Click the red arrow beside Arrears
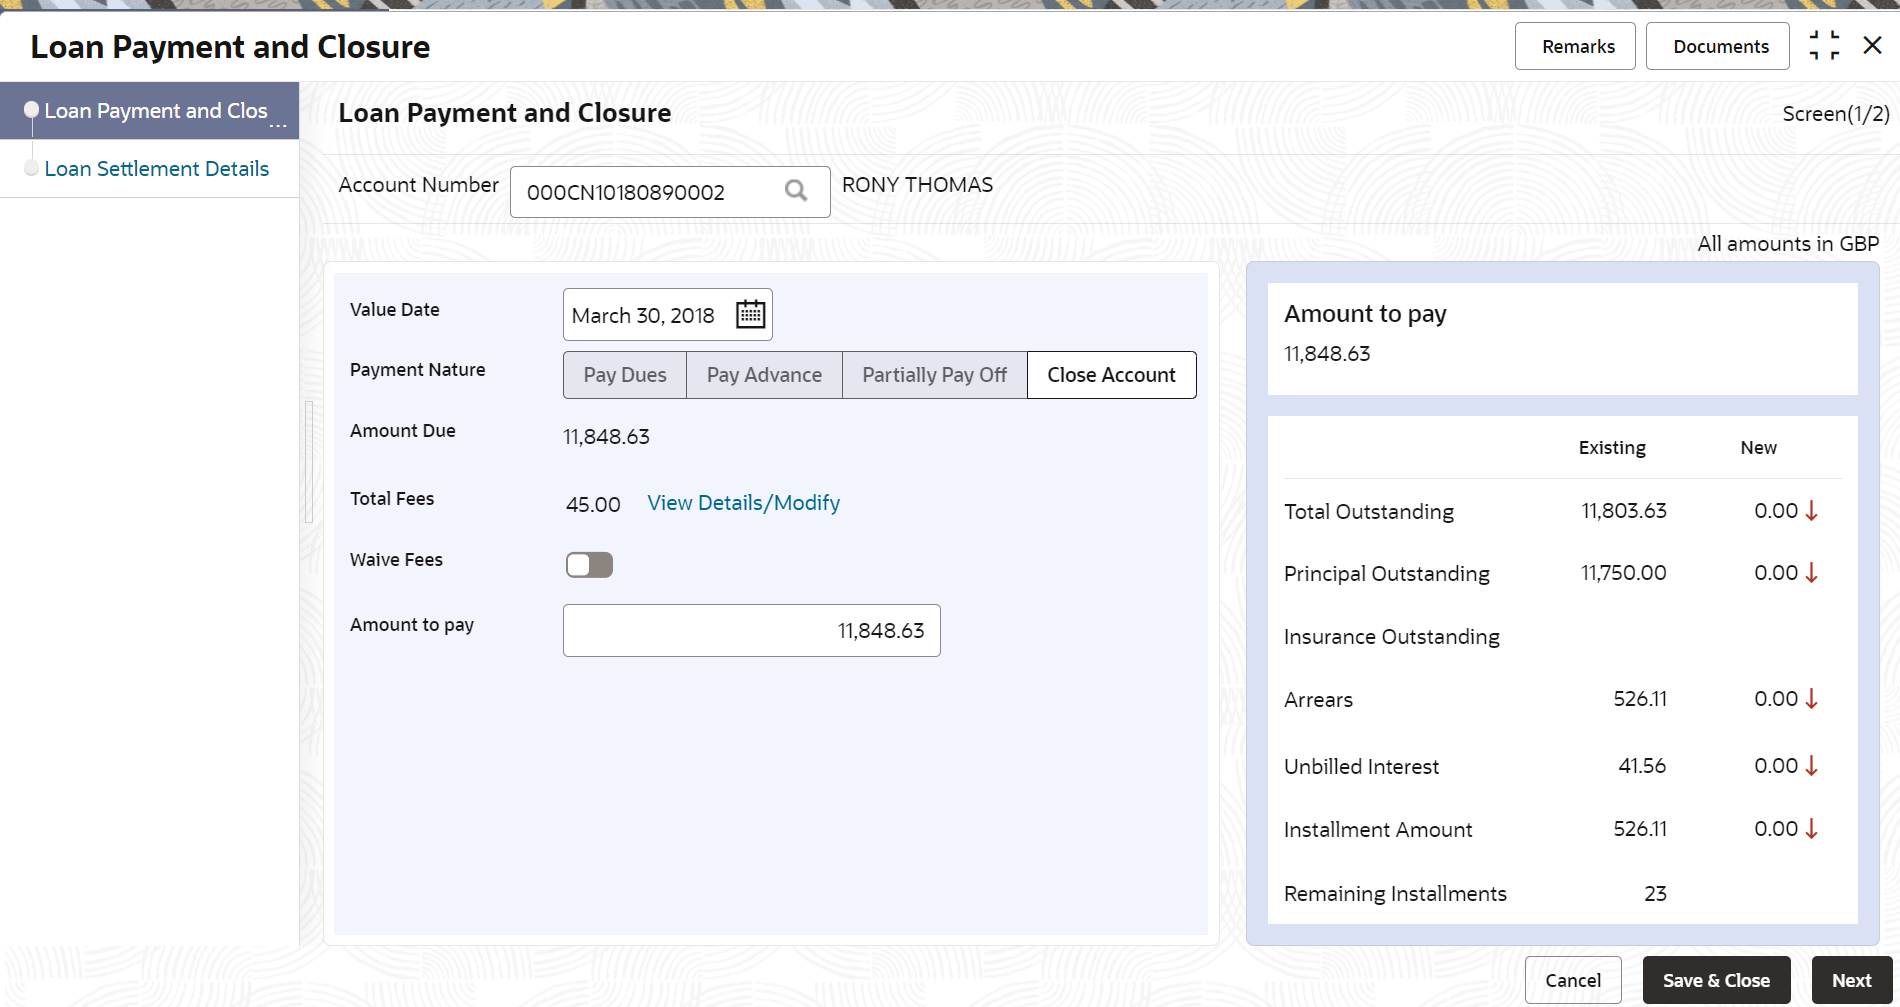 click(x=1811, y=699)
